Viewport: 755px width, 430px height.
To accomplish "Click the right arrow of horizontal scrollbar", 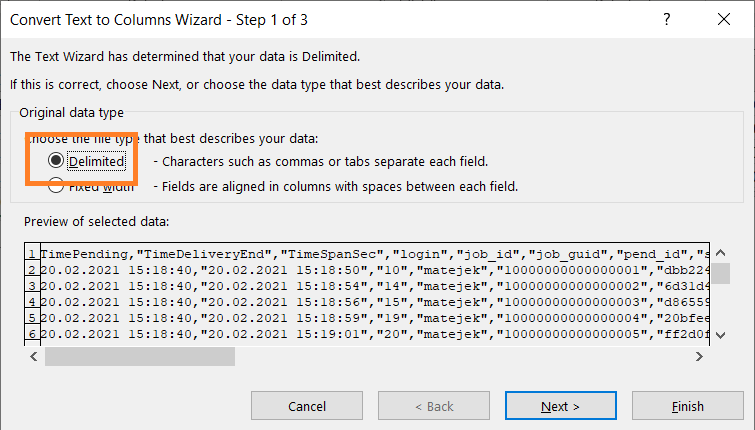I will (701, 356).
